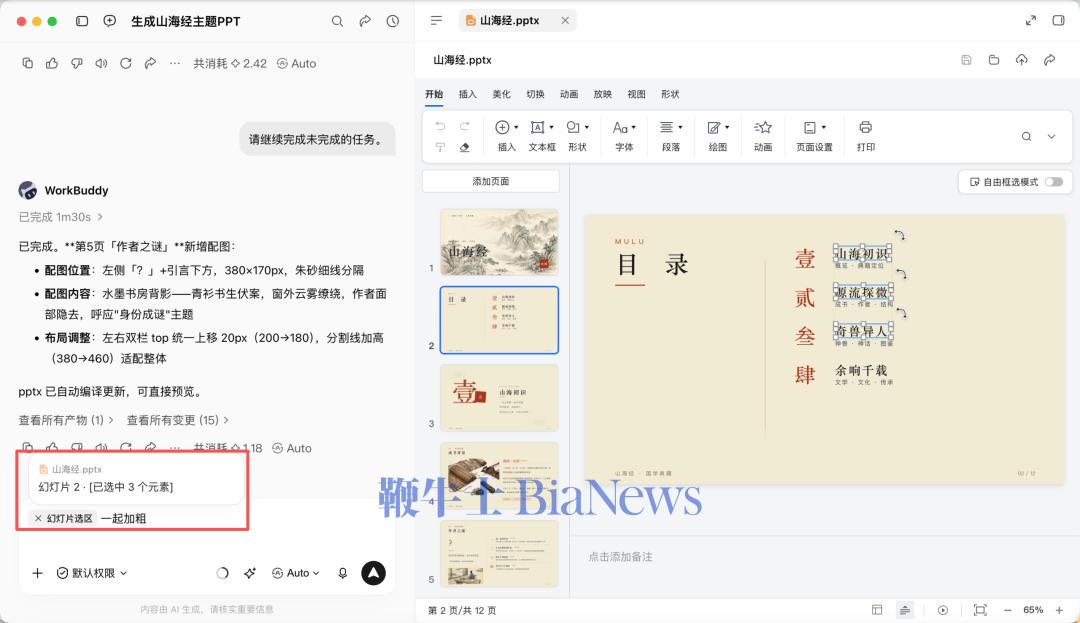The height and width of the screenshot is (623, 1080).
Task: Open the hamburger menu left of file tab
Action: tap(436, 21)
